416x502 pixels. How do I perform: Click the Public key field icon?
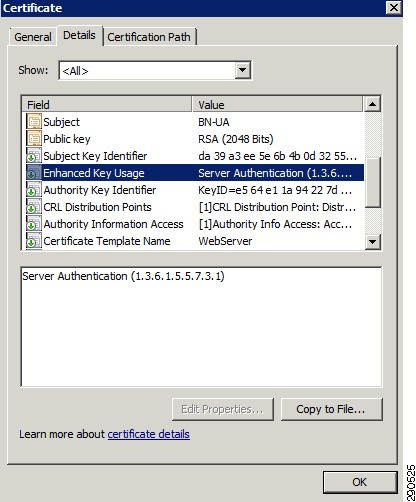(x=34, y=139)
